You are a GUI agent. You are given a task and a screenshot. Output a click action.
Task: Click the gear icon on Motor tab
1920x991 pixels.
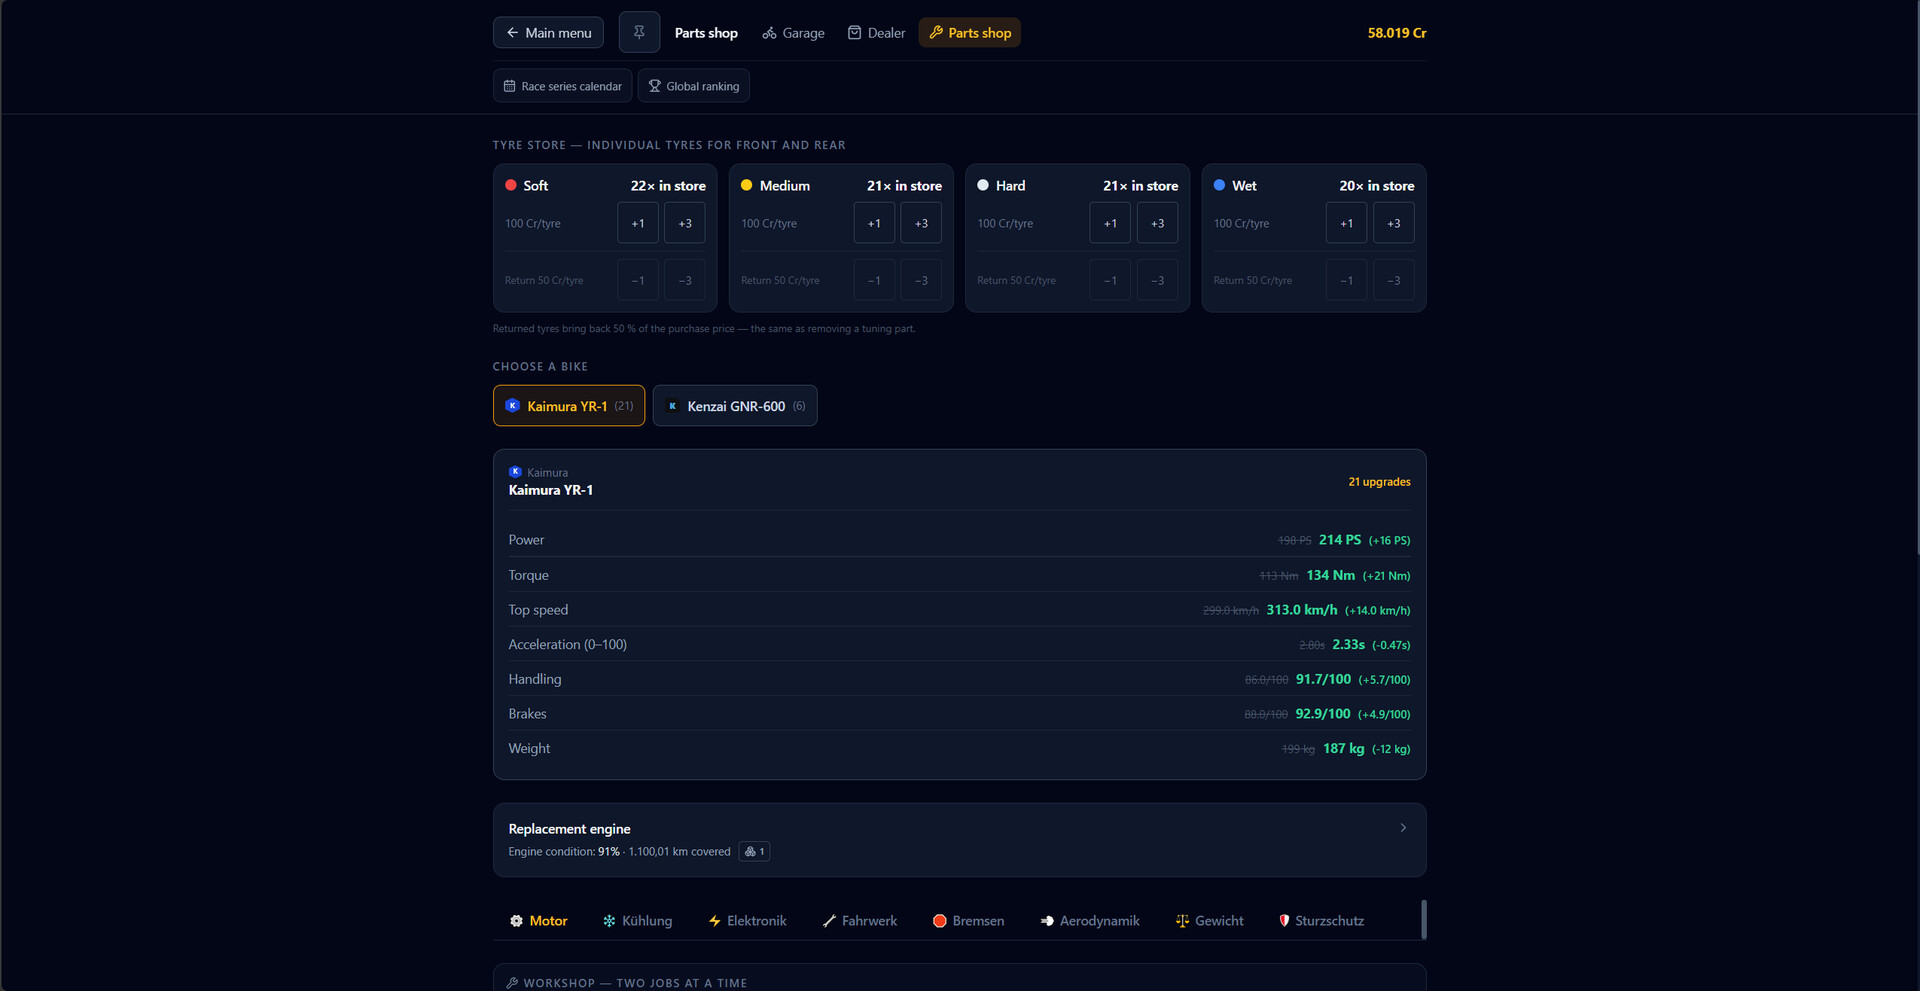[x=516, y=921]
